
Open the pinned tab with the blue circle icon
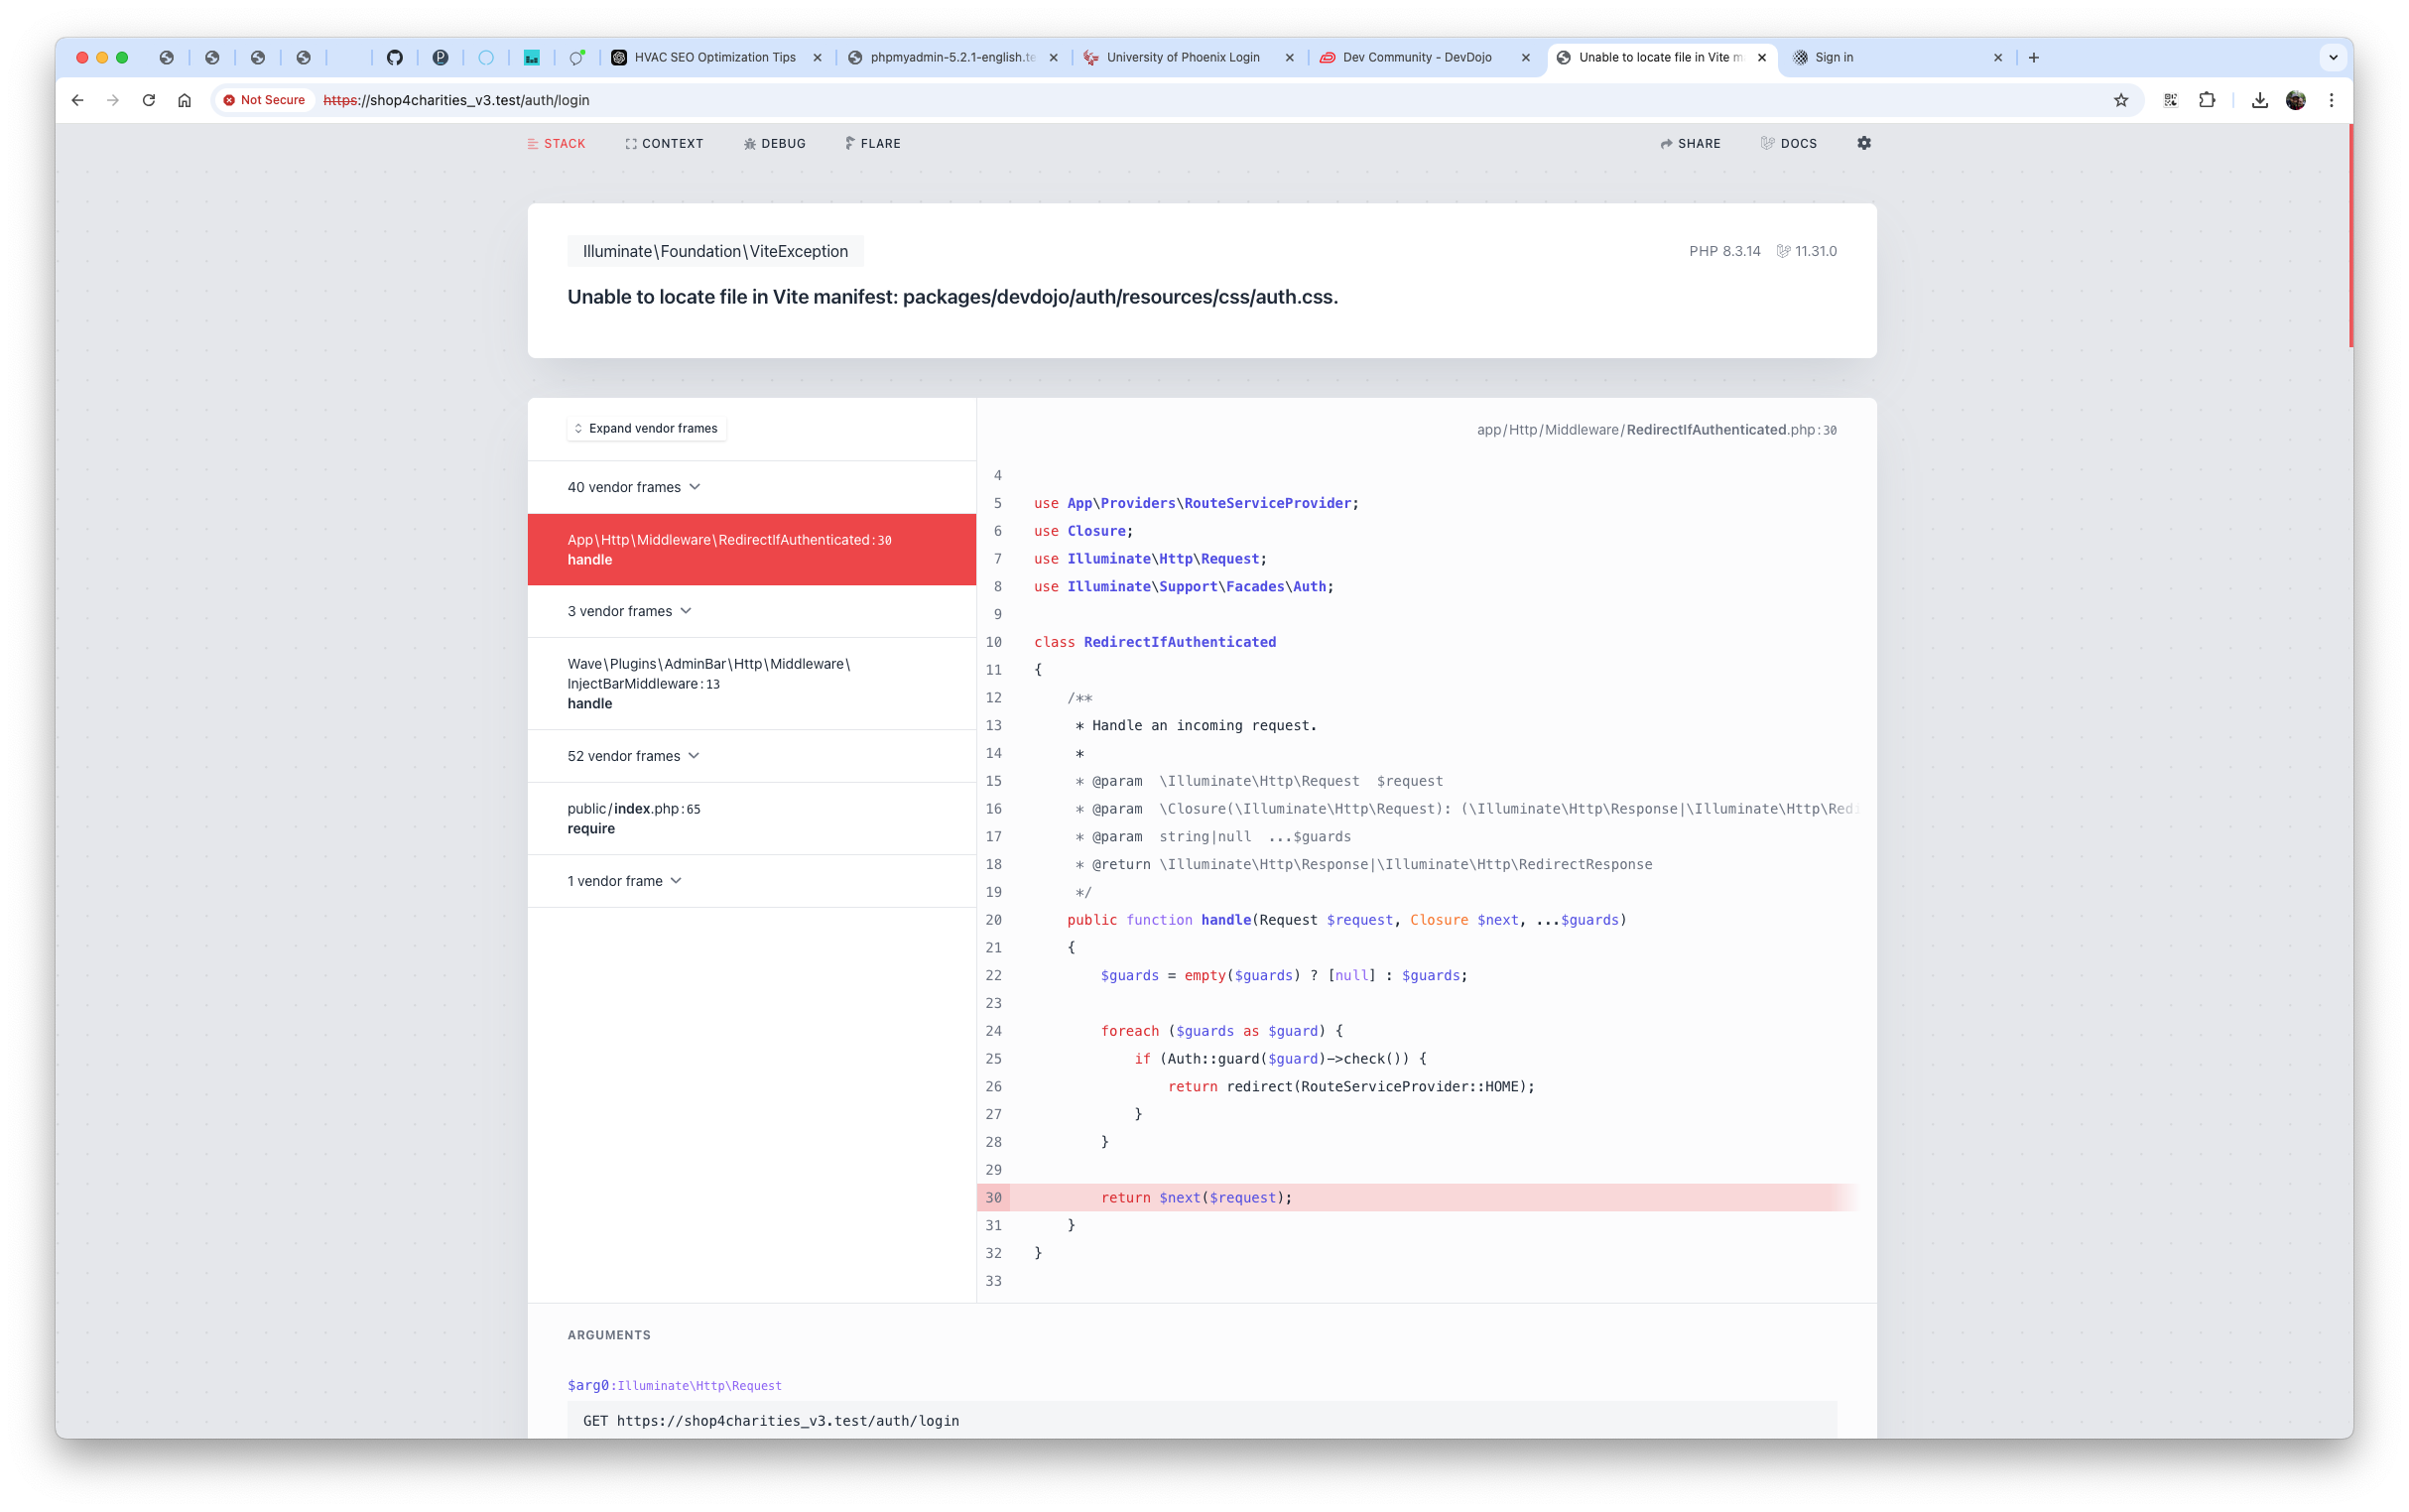[486, 57]
